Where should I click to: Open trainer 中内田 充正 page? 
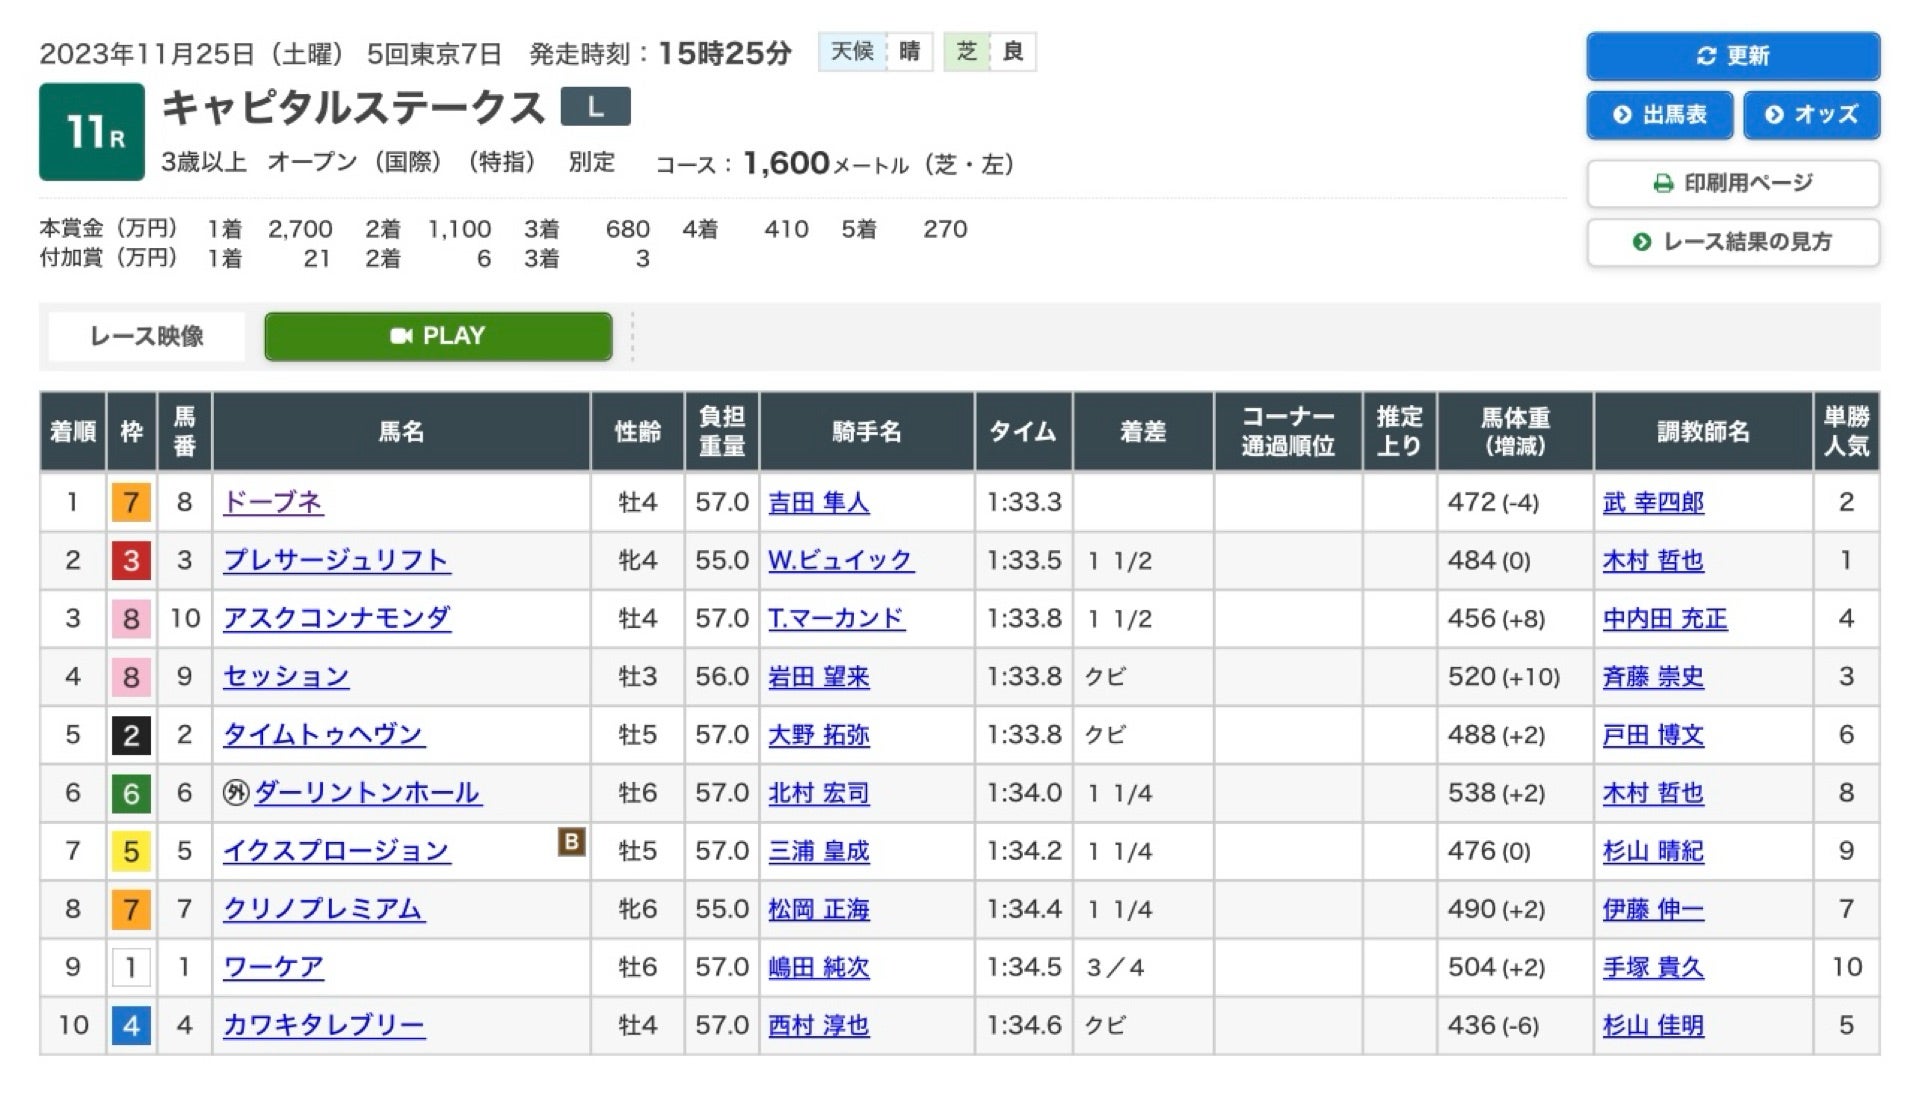(1665, 618)
